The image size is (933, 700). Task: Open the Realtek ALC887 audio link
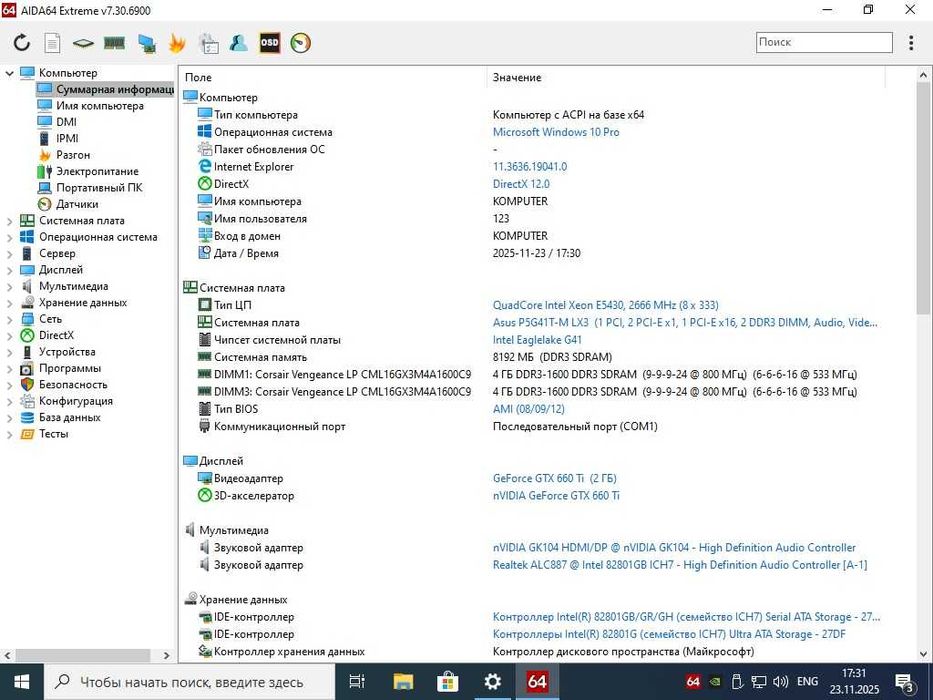click(x=680, y=565)
